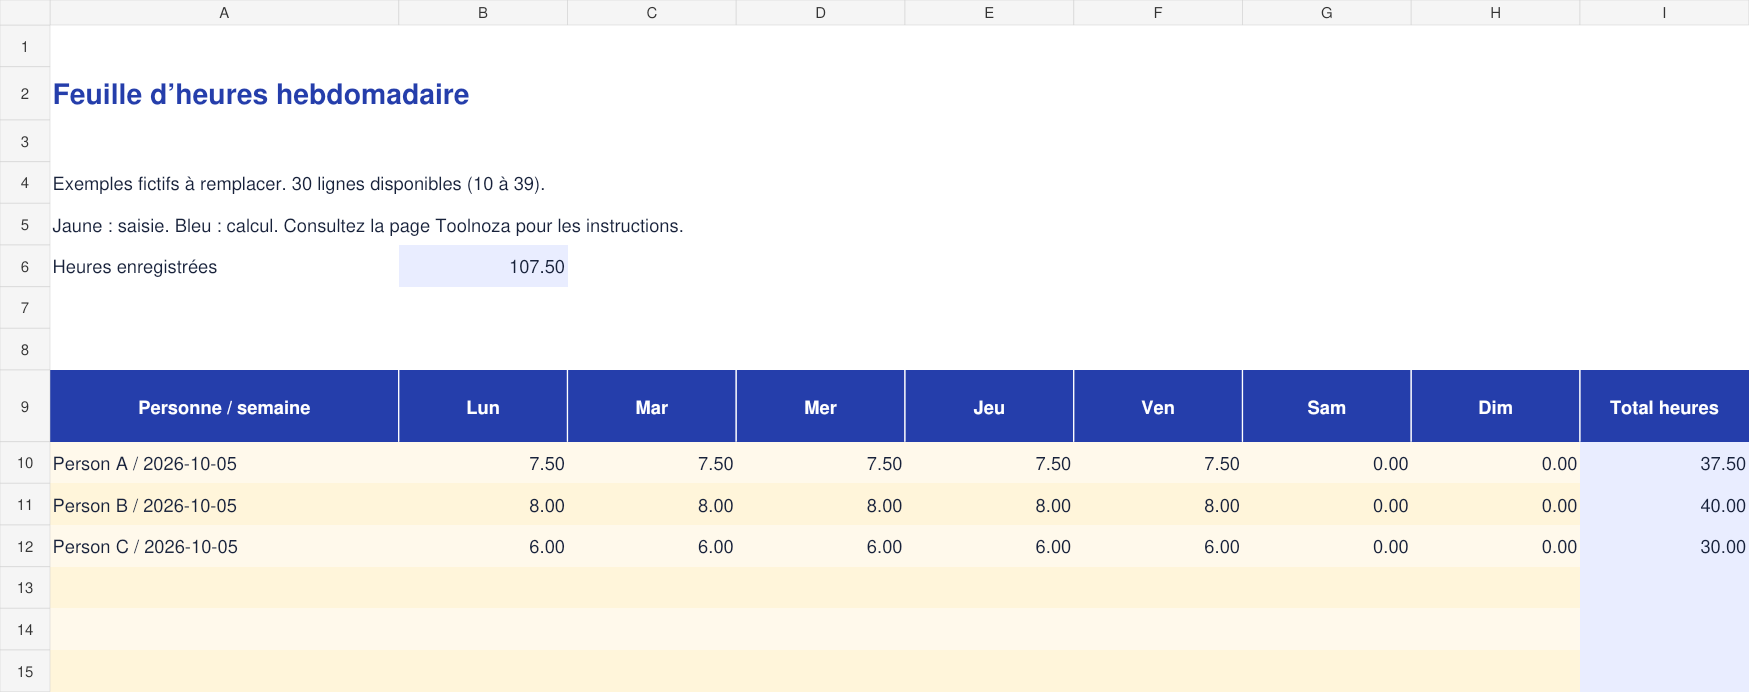Click the 'Personne / semaine' header cell
The height and width of the screenshot is (692, 1749).
click(x=224, y=407)
